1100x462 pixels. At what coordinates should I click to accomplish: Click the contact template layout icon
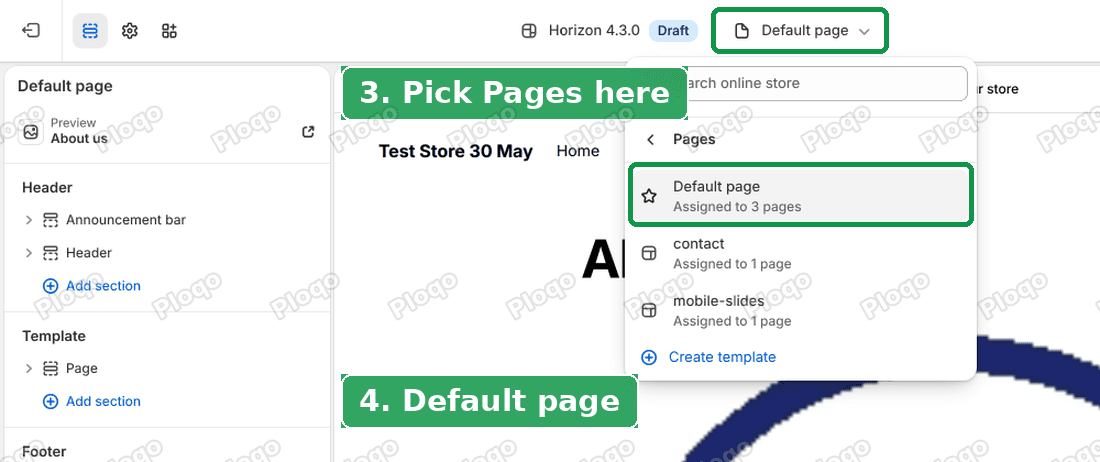click(650, 254)
